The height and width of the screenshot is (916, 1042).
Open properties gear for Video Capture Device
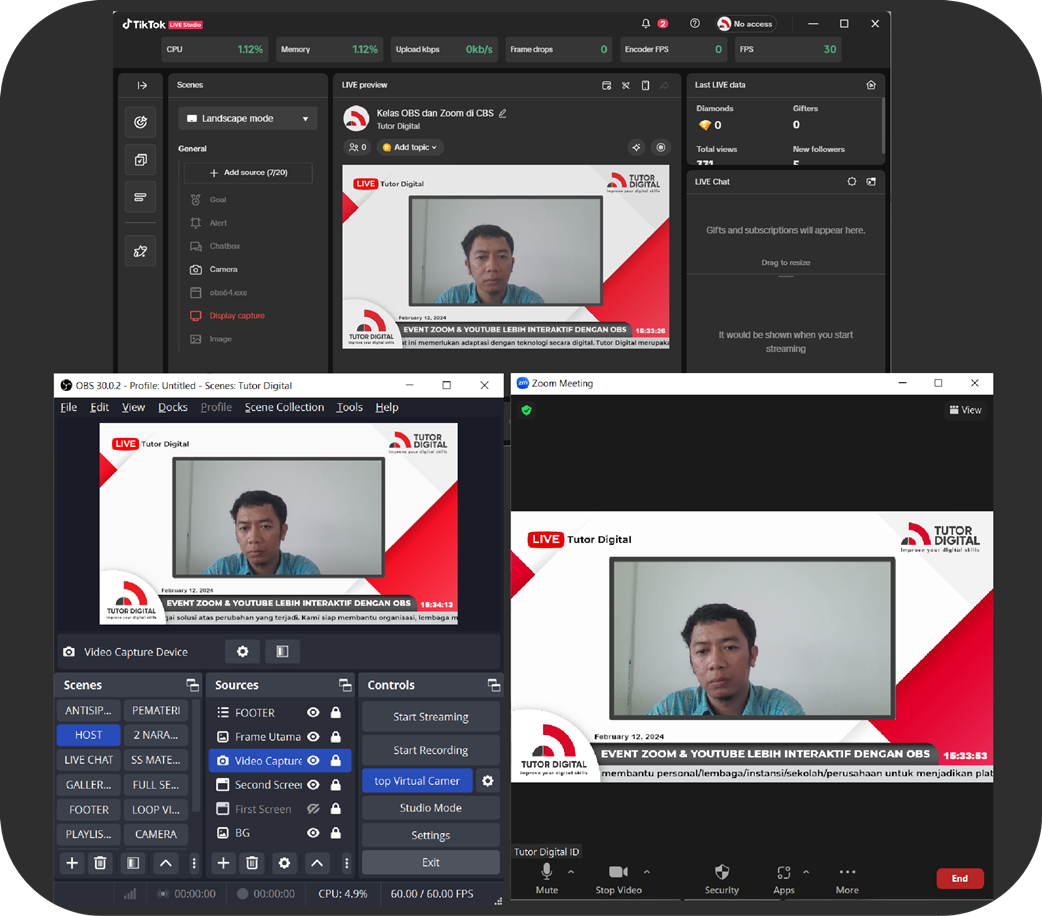coord(242,652)
